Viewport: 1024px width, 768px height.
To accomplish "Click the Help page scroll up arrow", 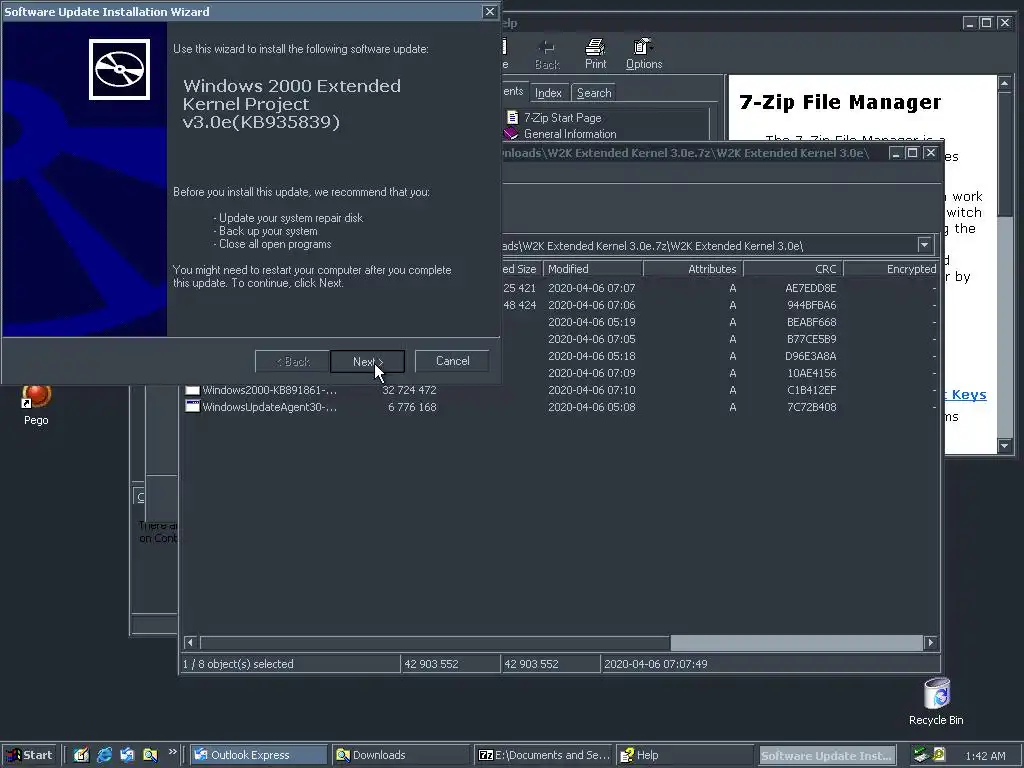I will pyautogui.click(x=1004, y=83).
